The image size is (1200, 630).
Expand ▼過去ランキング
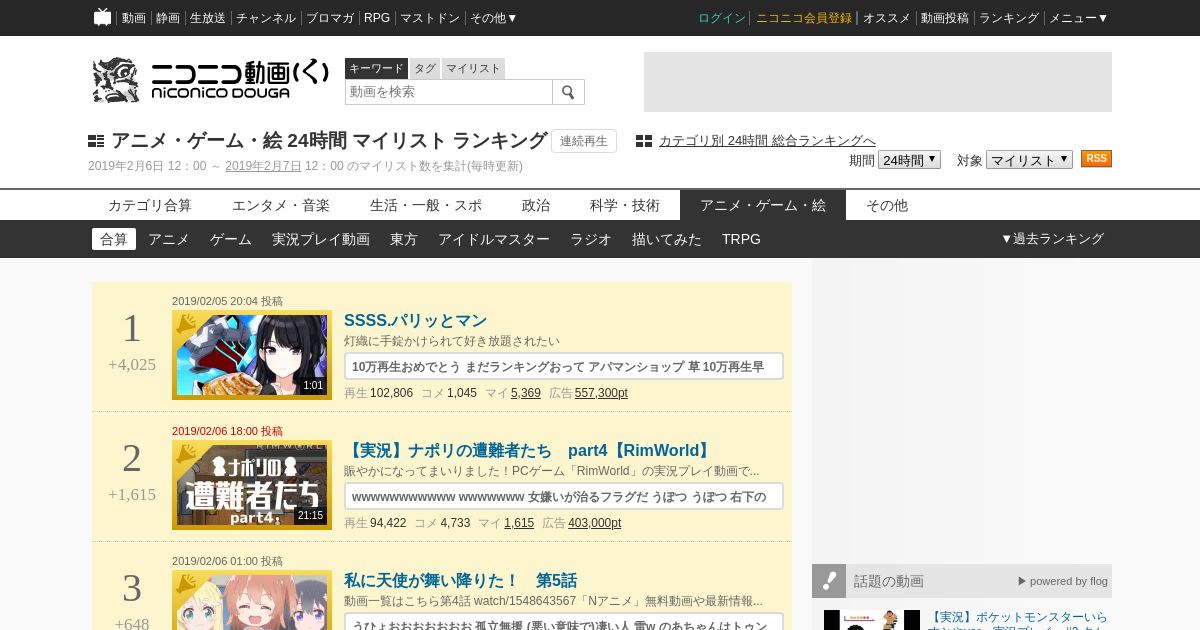point(1052,239)
